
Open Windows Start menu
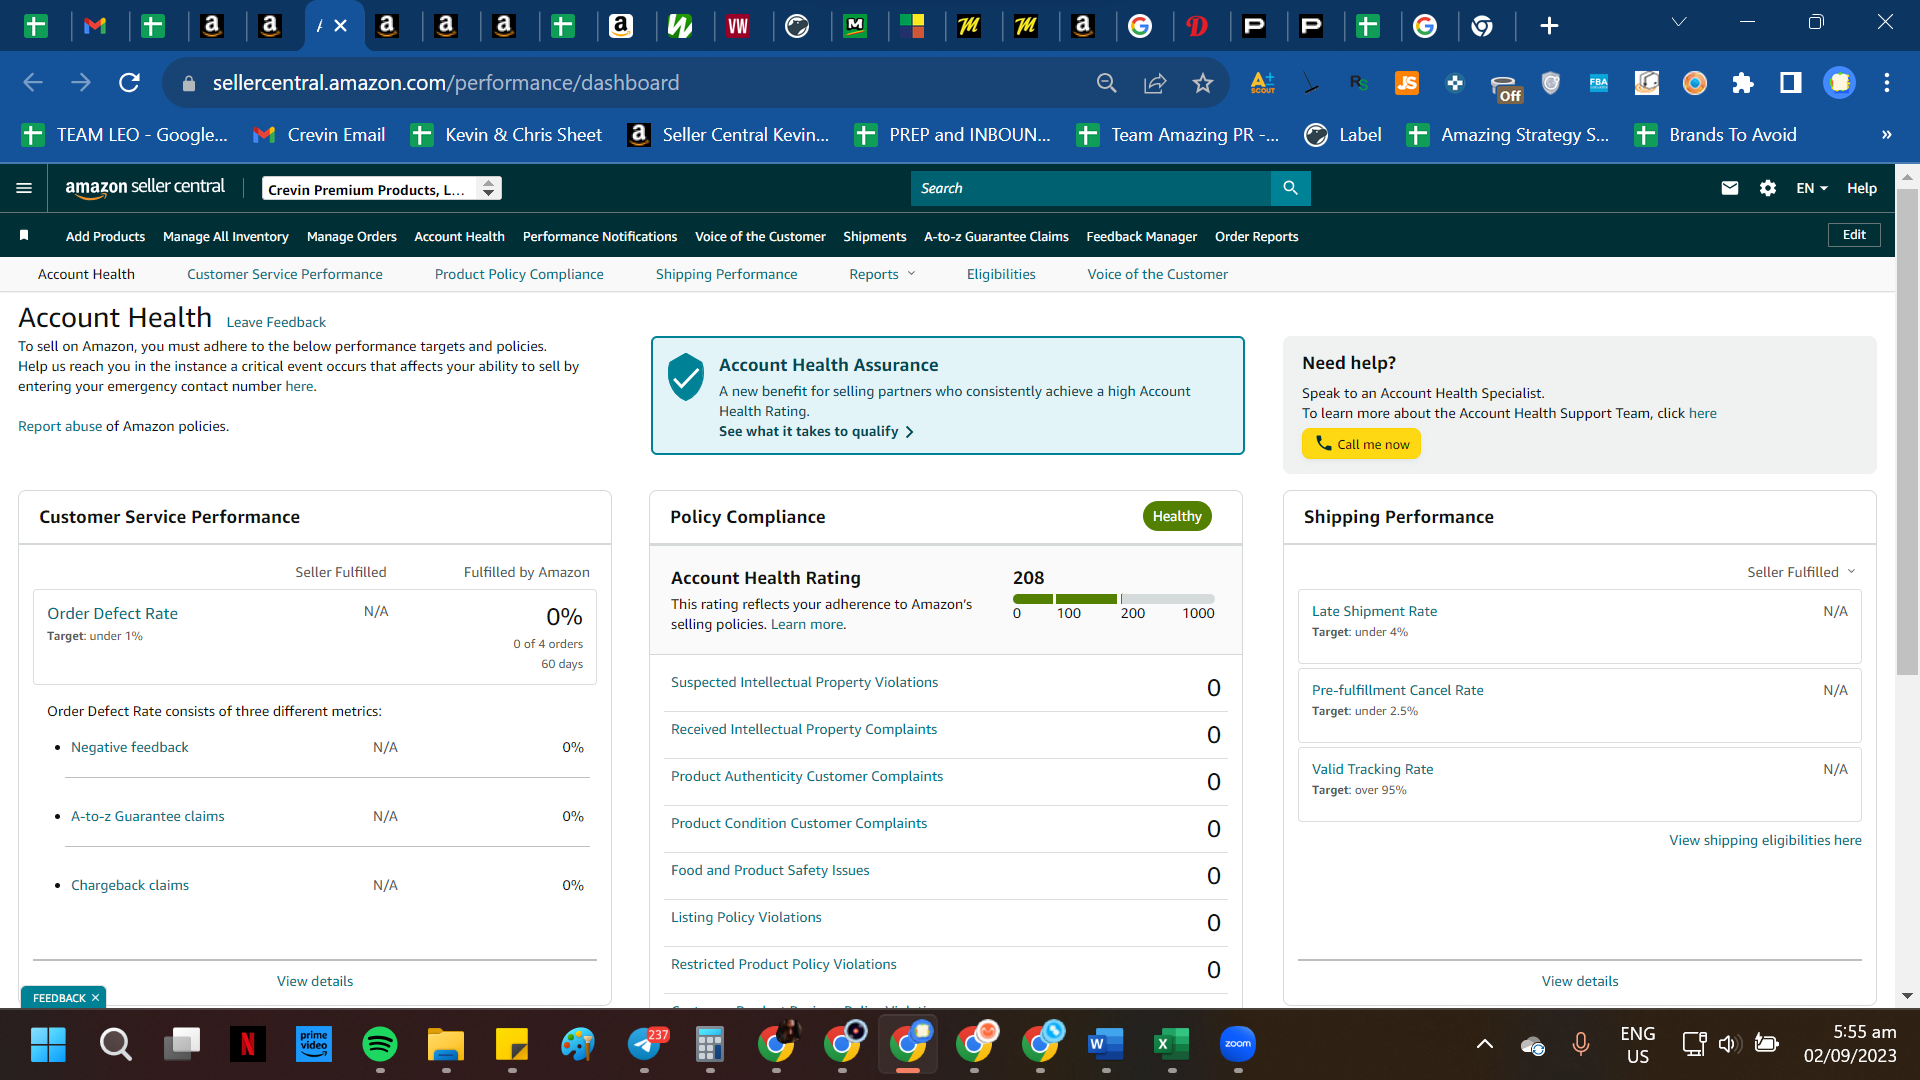pyautogui.click(x=48, y=1045)
